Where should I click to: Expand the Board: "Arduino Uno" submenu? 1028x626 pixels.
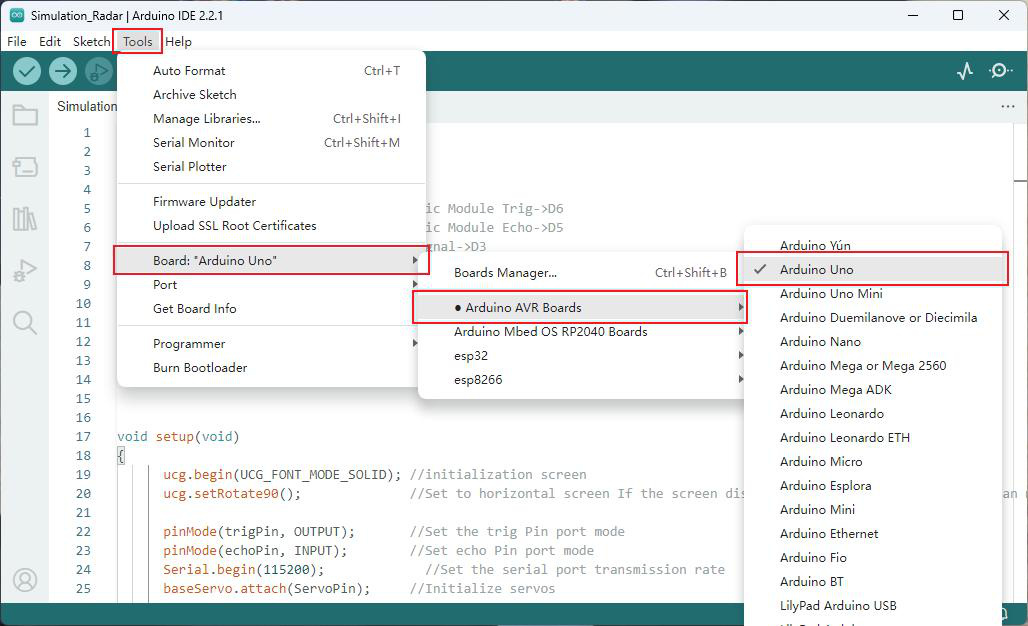coord(271,260)
